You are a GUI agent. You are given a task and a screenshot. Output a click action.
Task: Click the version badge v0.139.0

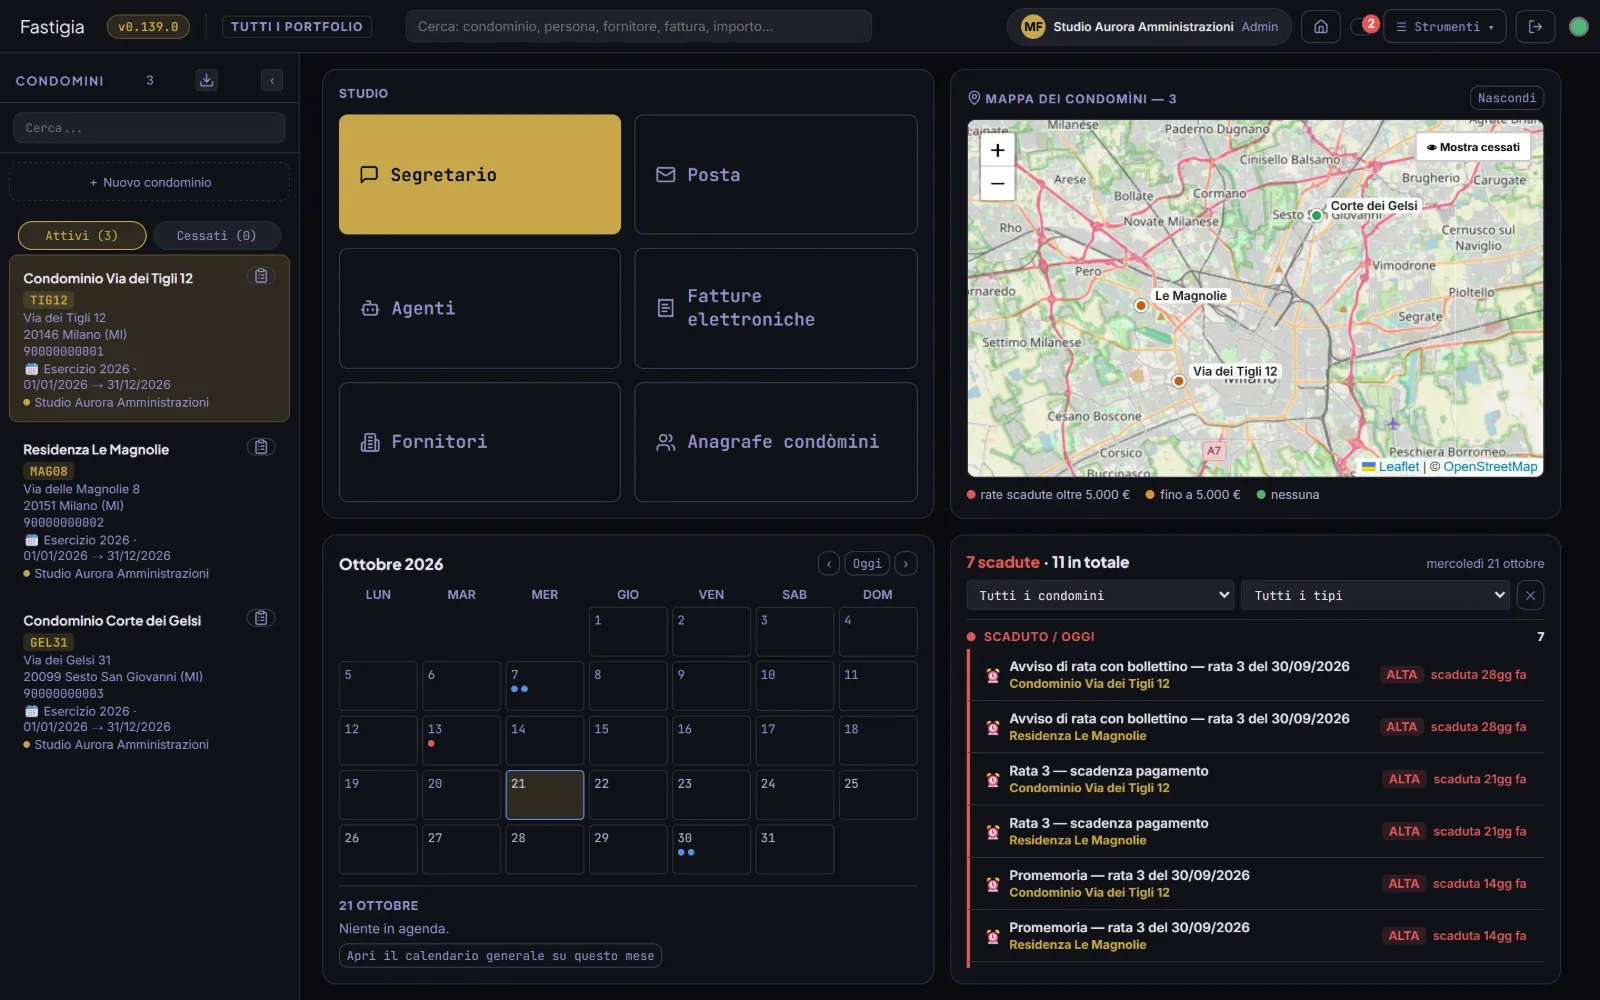pos(148,27)
